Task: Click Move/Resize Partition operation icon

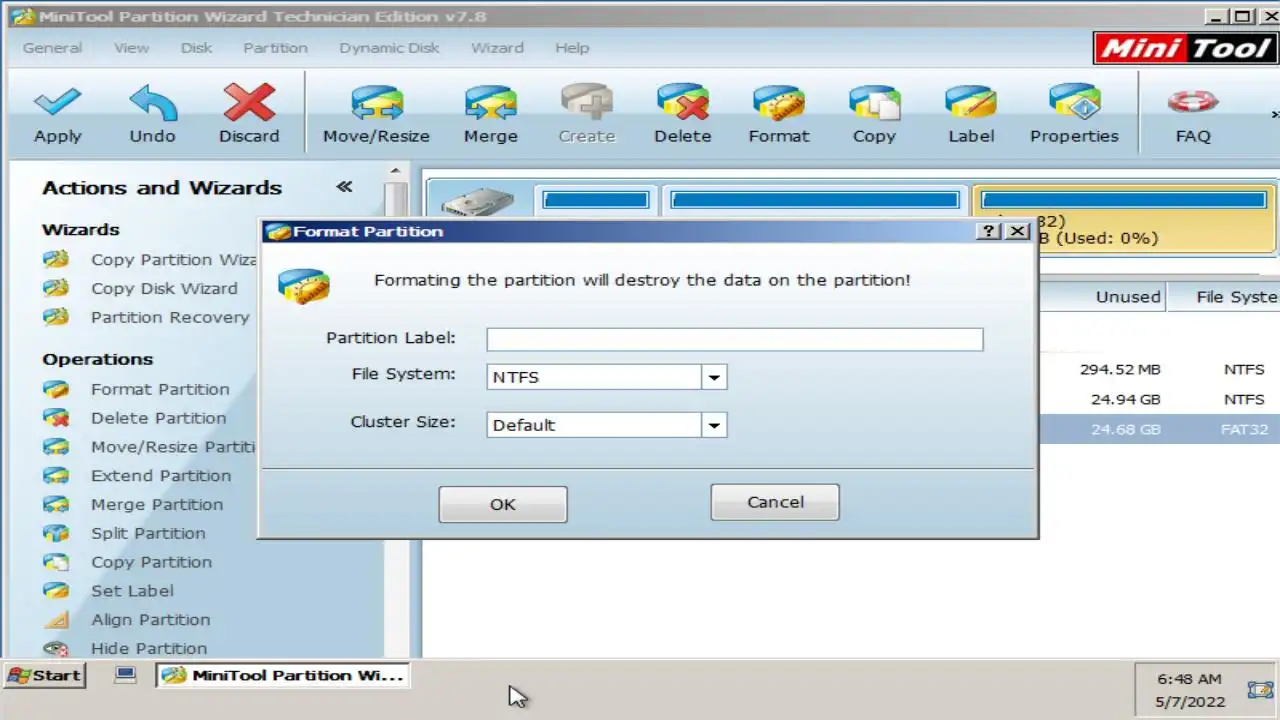Action: [56, 447]
